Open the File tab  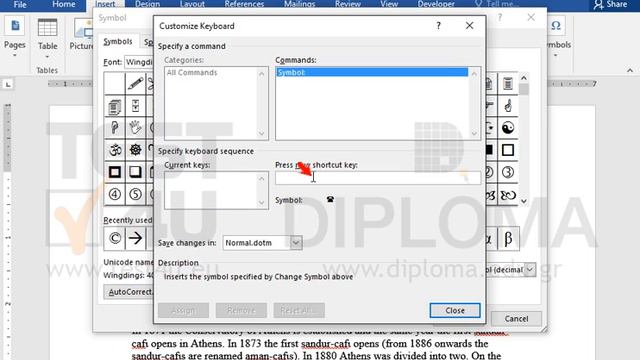[x=20, y=4]
